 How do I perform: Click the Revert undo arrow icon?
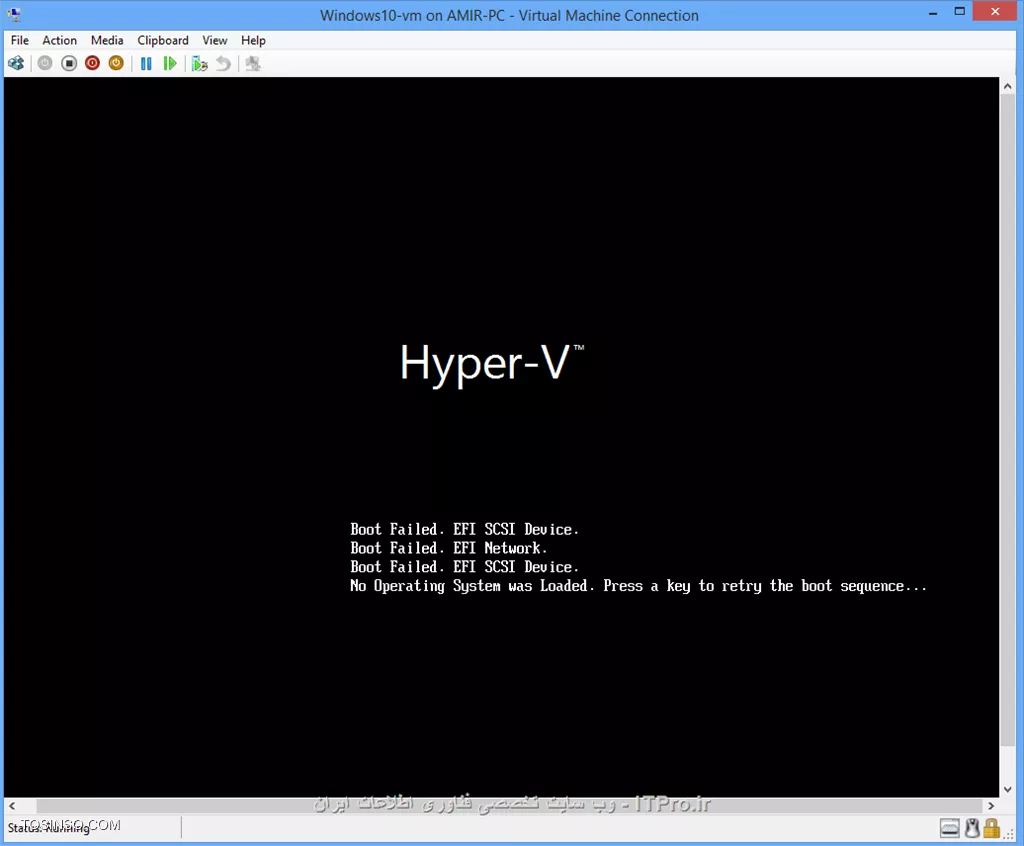pos(223,63)
